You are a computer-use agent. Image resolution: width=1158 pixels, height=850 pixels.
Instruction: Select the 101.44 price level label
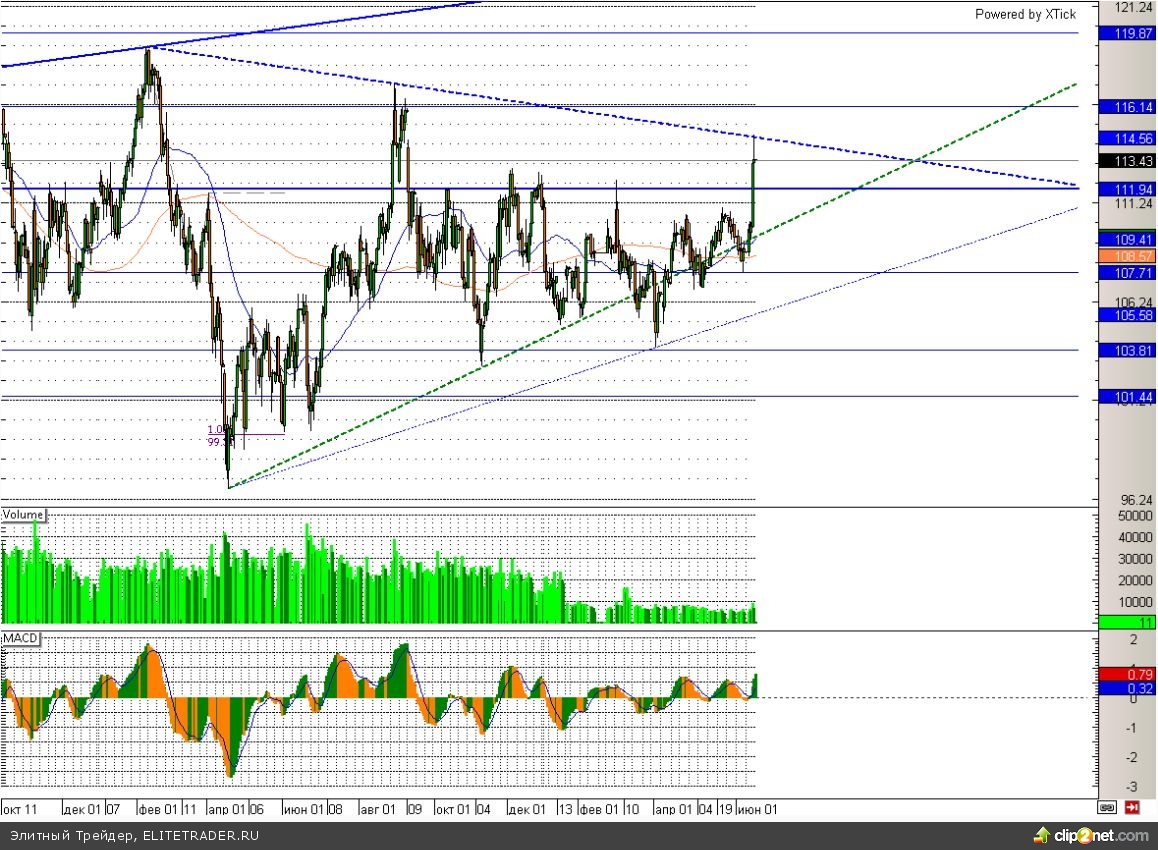coord(1127,397)
